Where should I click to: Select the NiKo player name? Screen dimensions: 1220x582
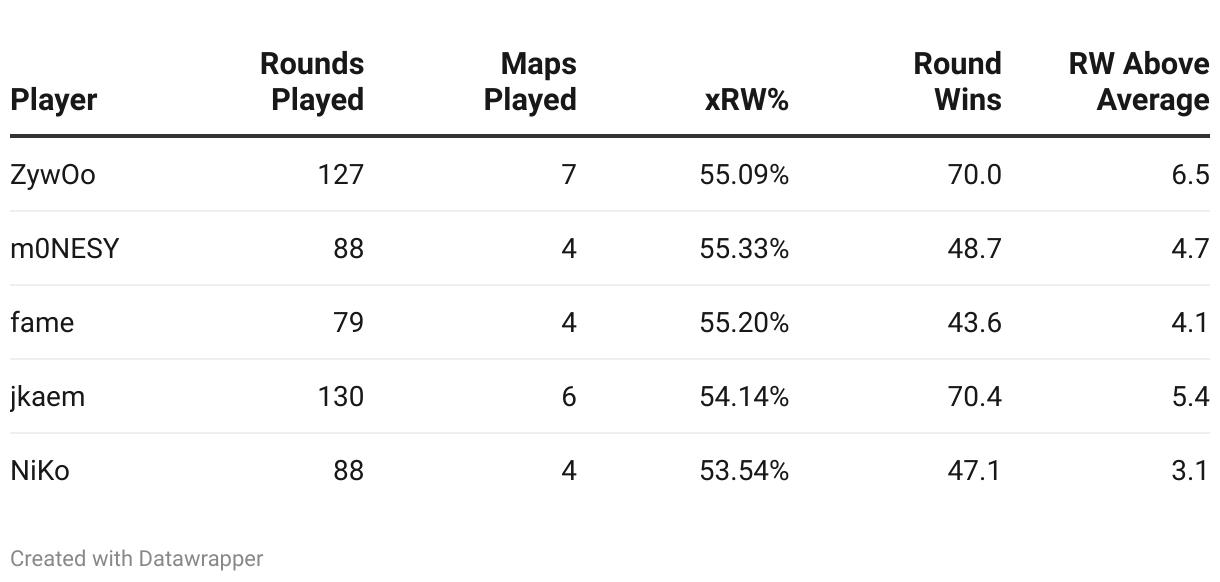40,470
